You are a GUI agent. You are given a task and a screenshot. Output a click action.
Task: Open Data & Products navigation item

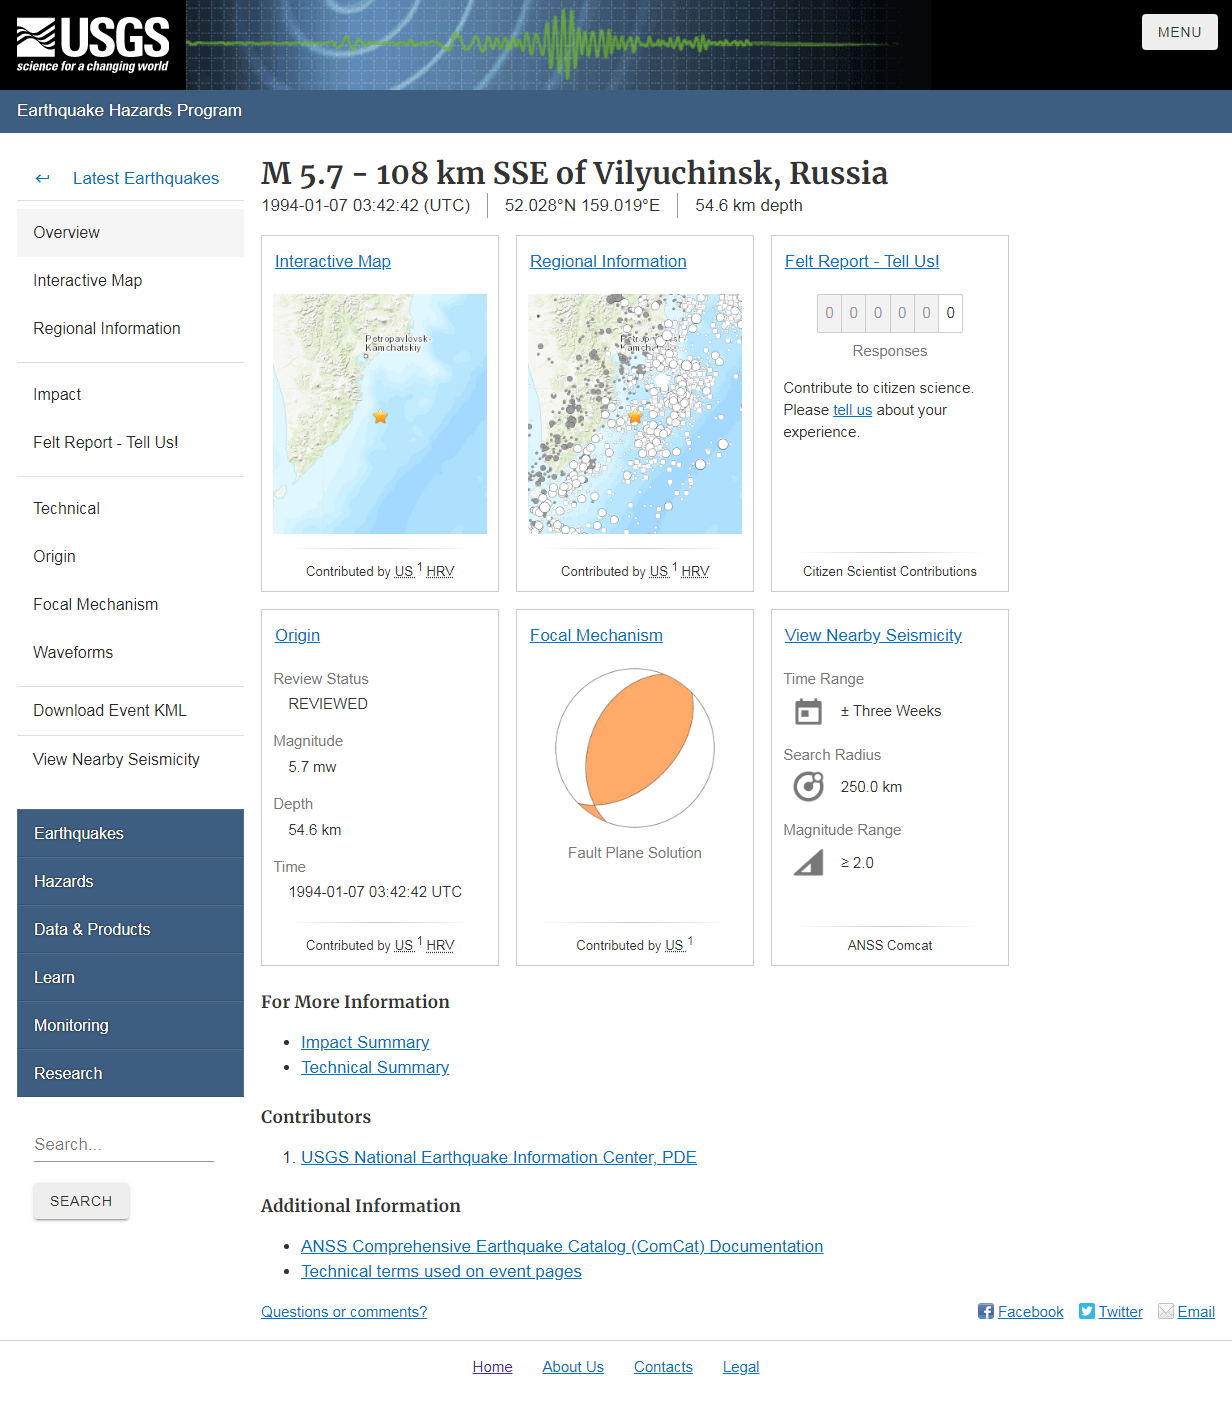click(130, 929)
